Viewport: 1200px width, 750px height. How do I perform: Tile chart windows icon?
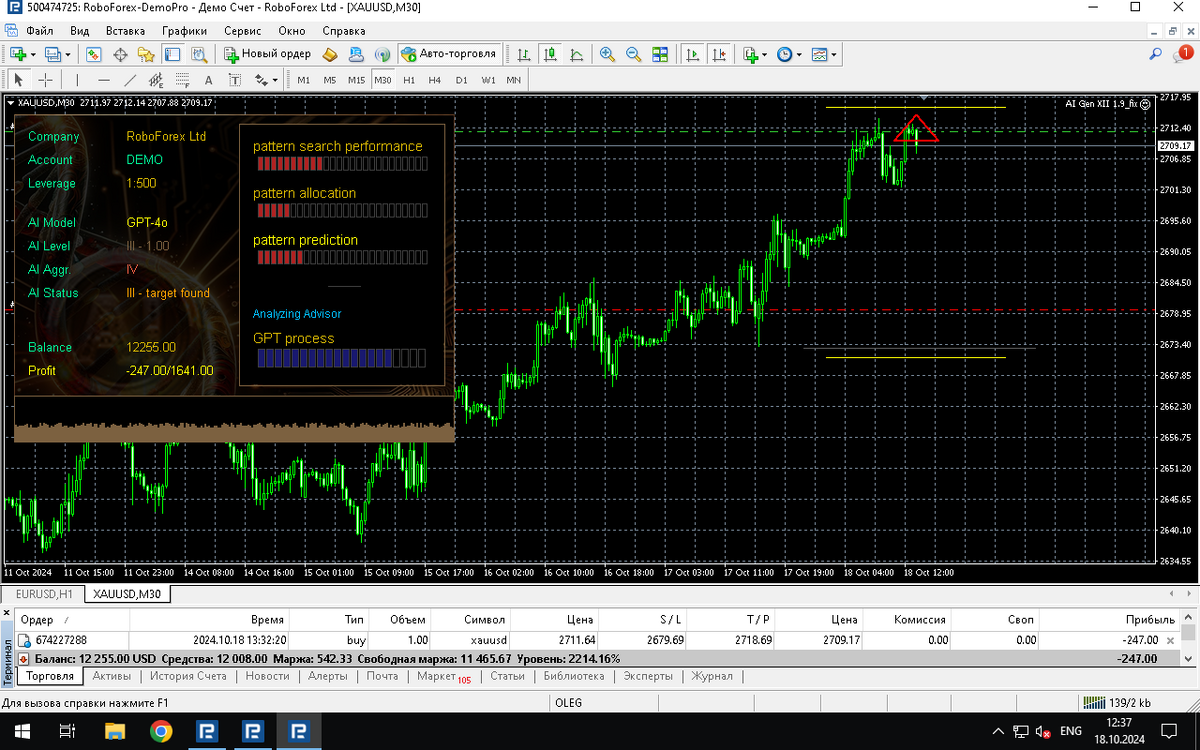tap(659, 54)
